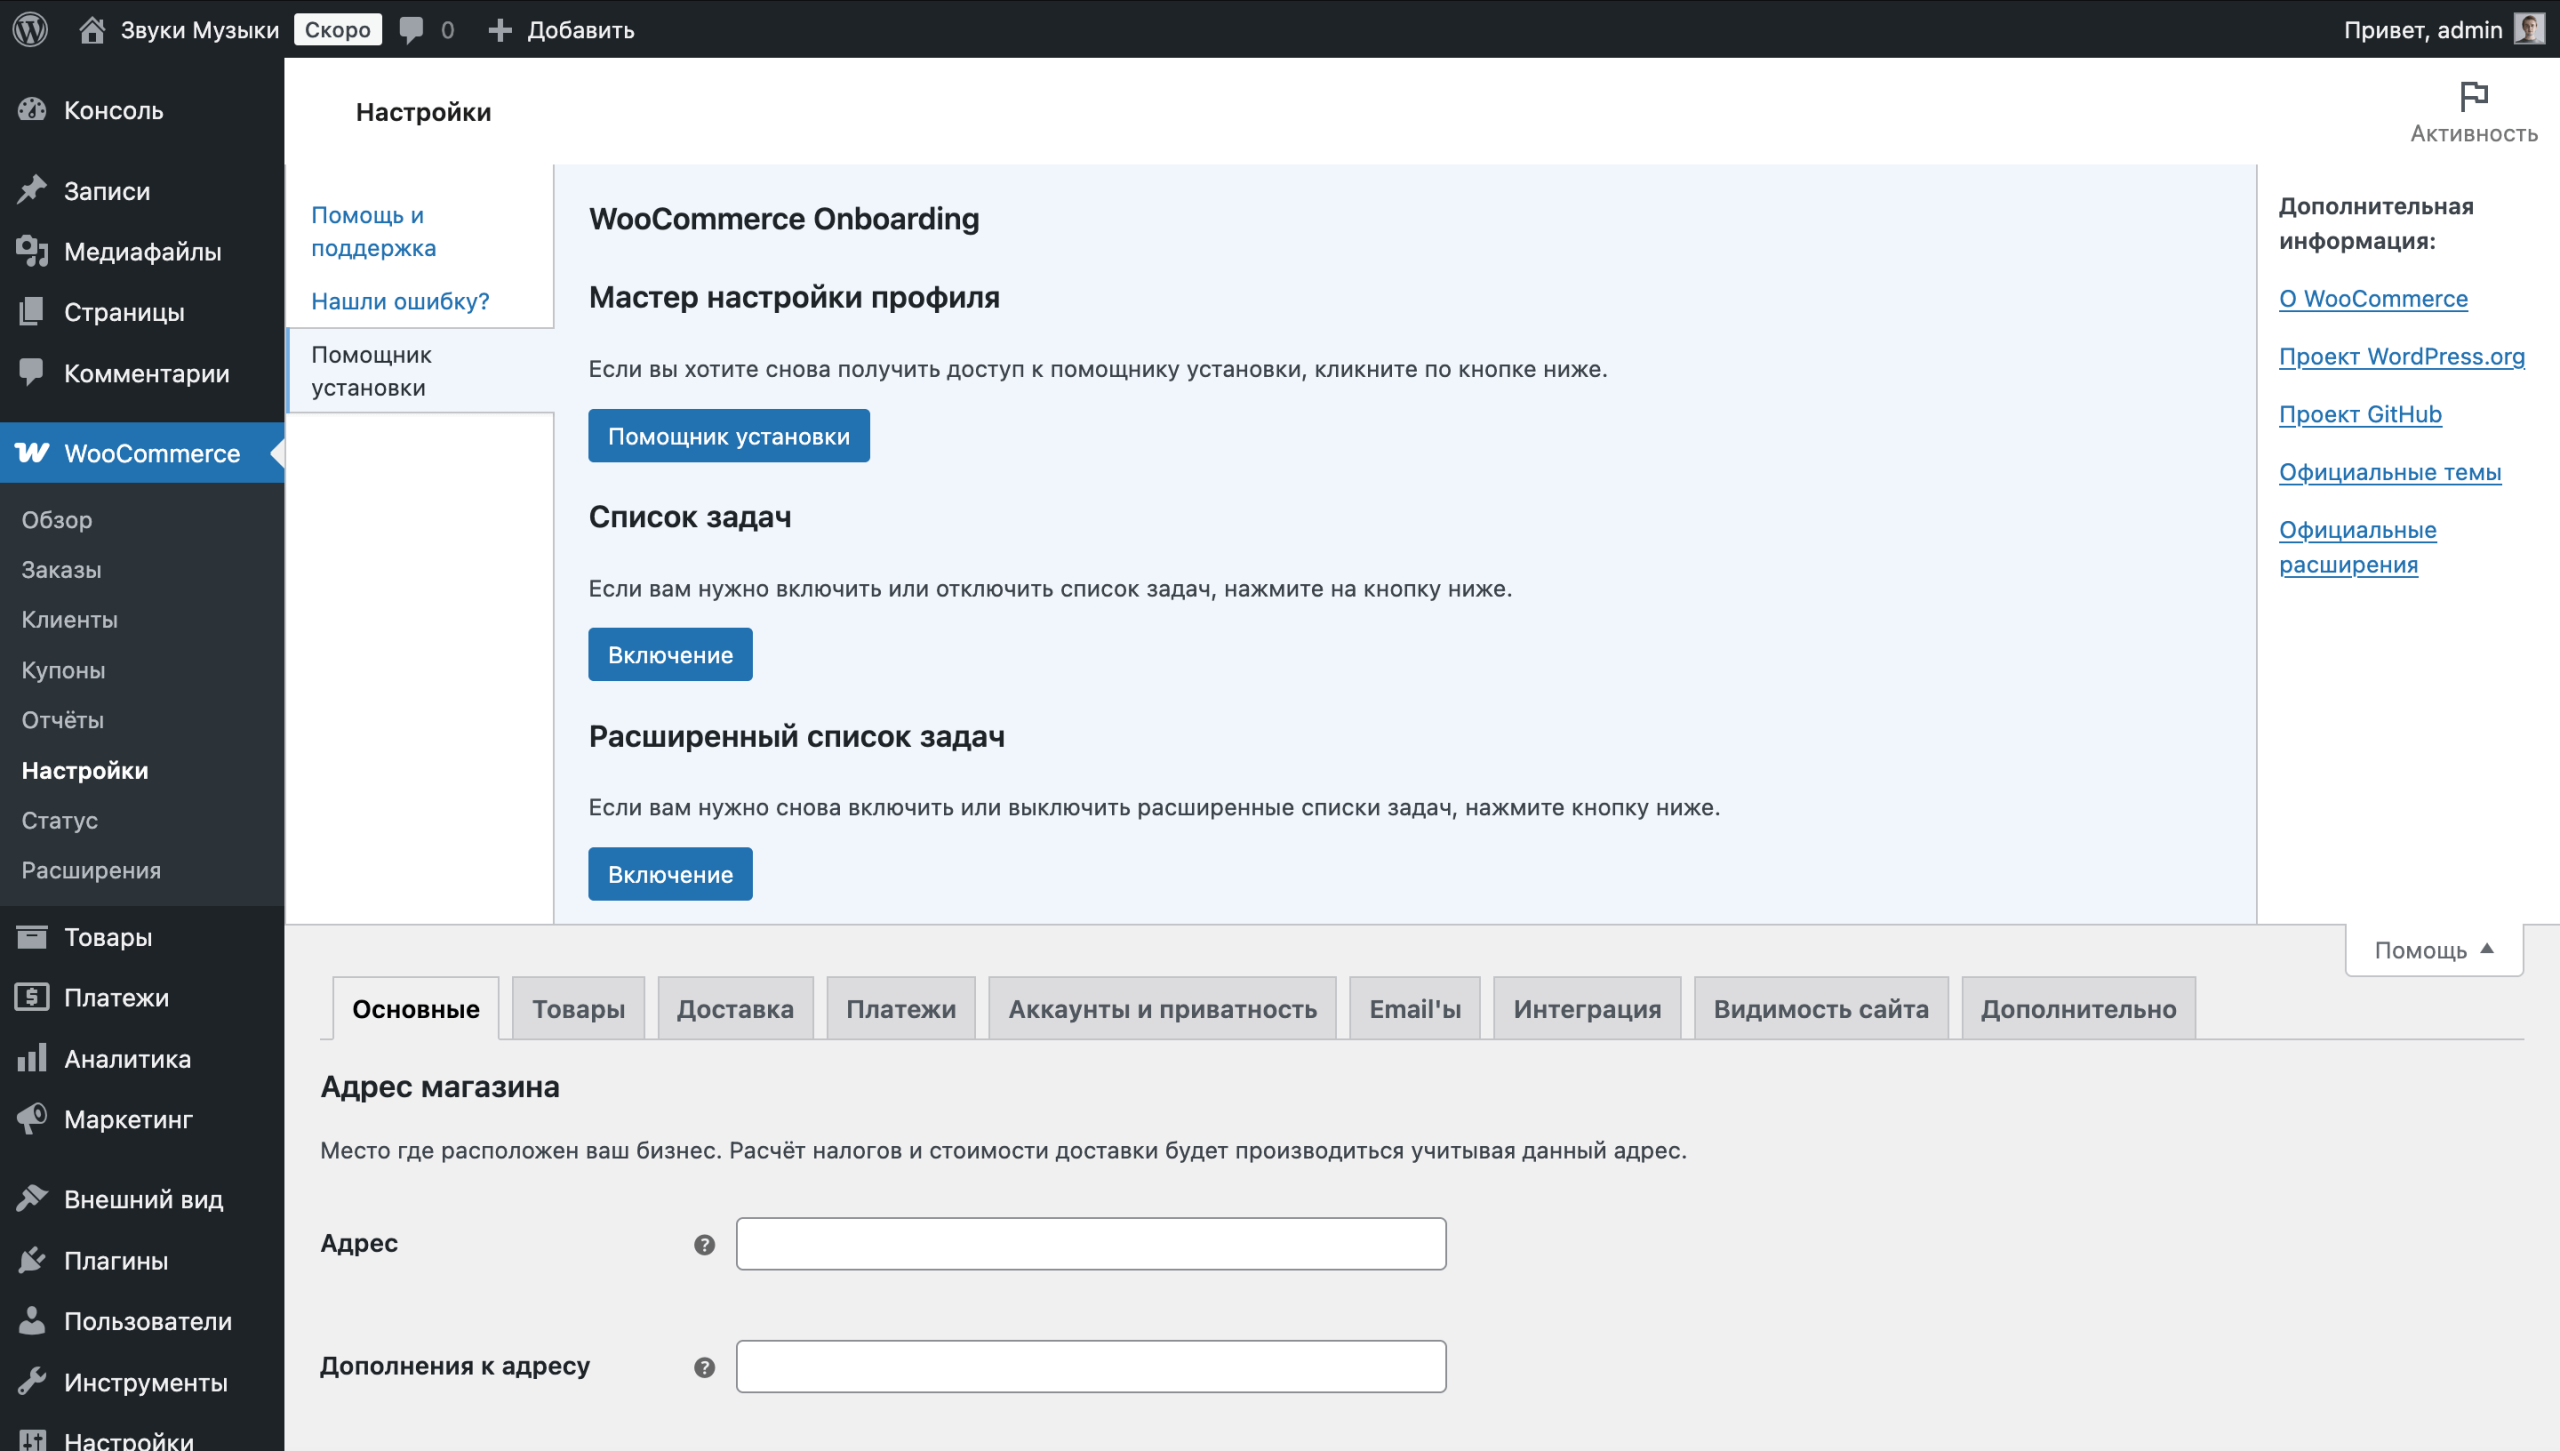Open the comments bubble icon in admin bar
The image size is (2560, 1451).
(411, 29)
